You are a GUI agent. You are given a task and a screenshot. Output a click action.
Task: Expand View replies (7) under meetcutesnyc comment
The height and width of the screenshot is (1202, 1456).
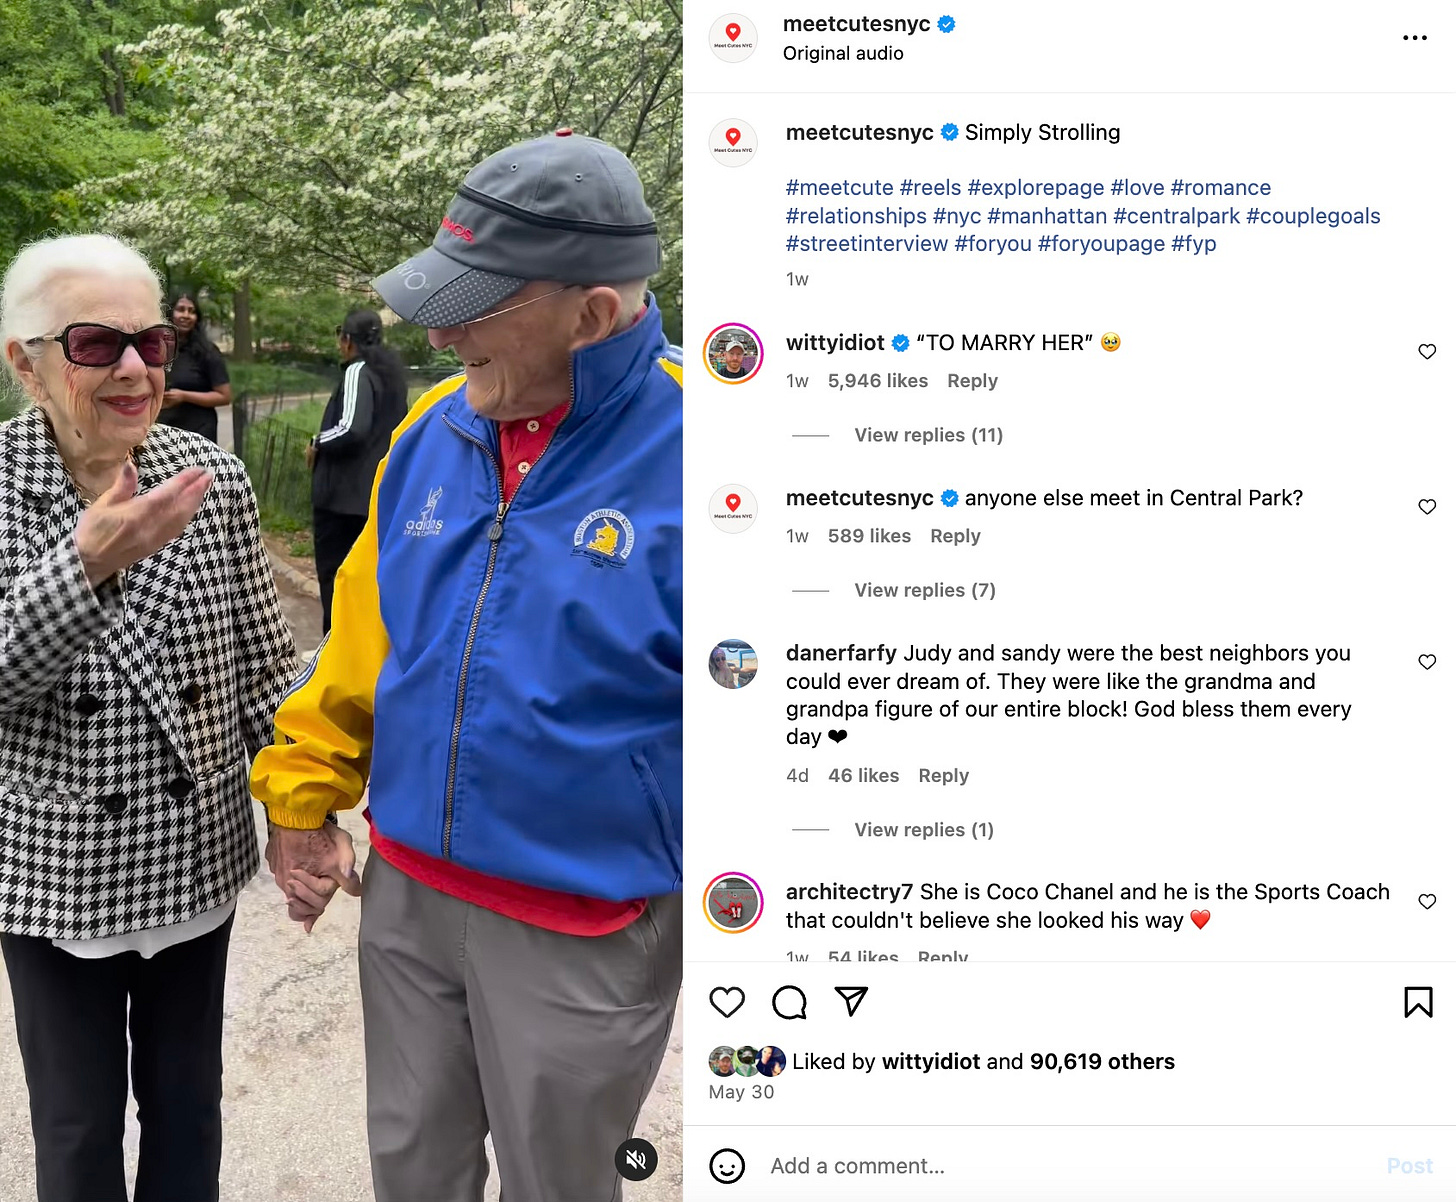(925, 590)
